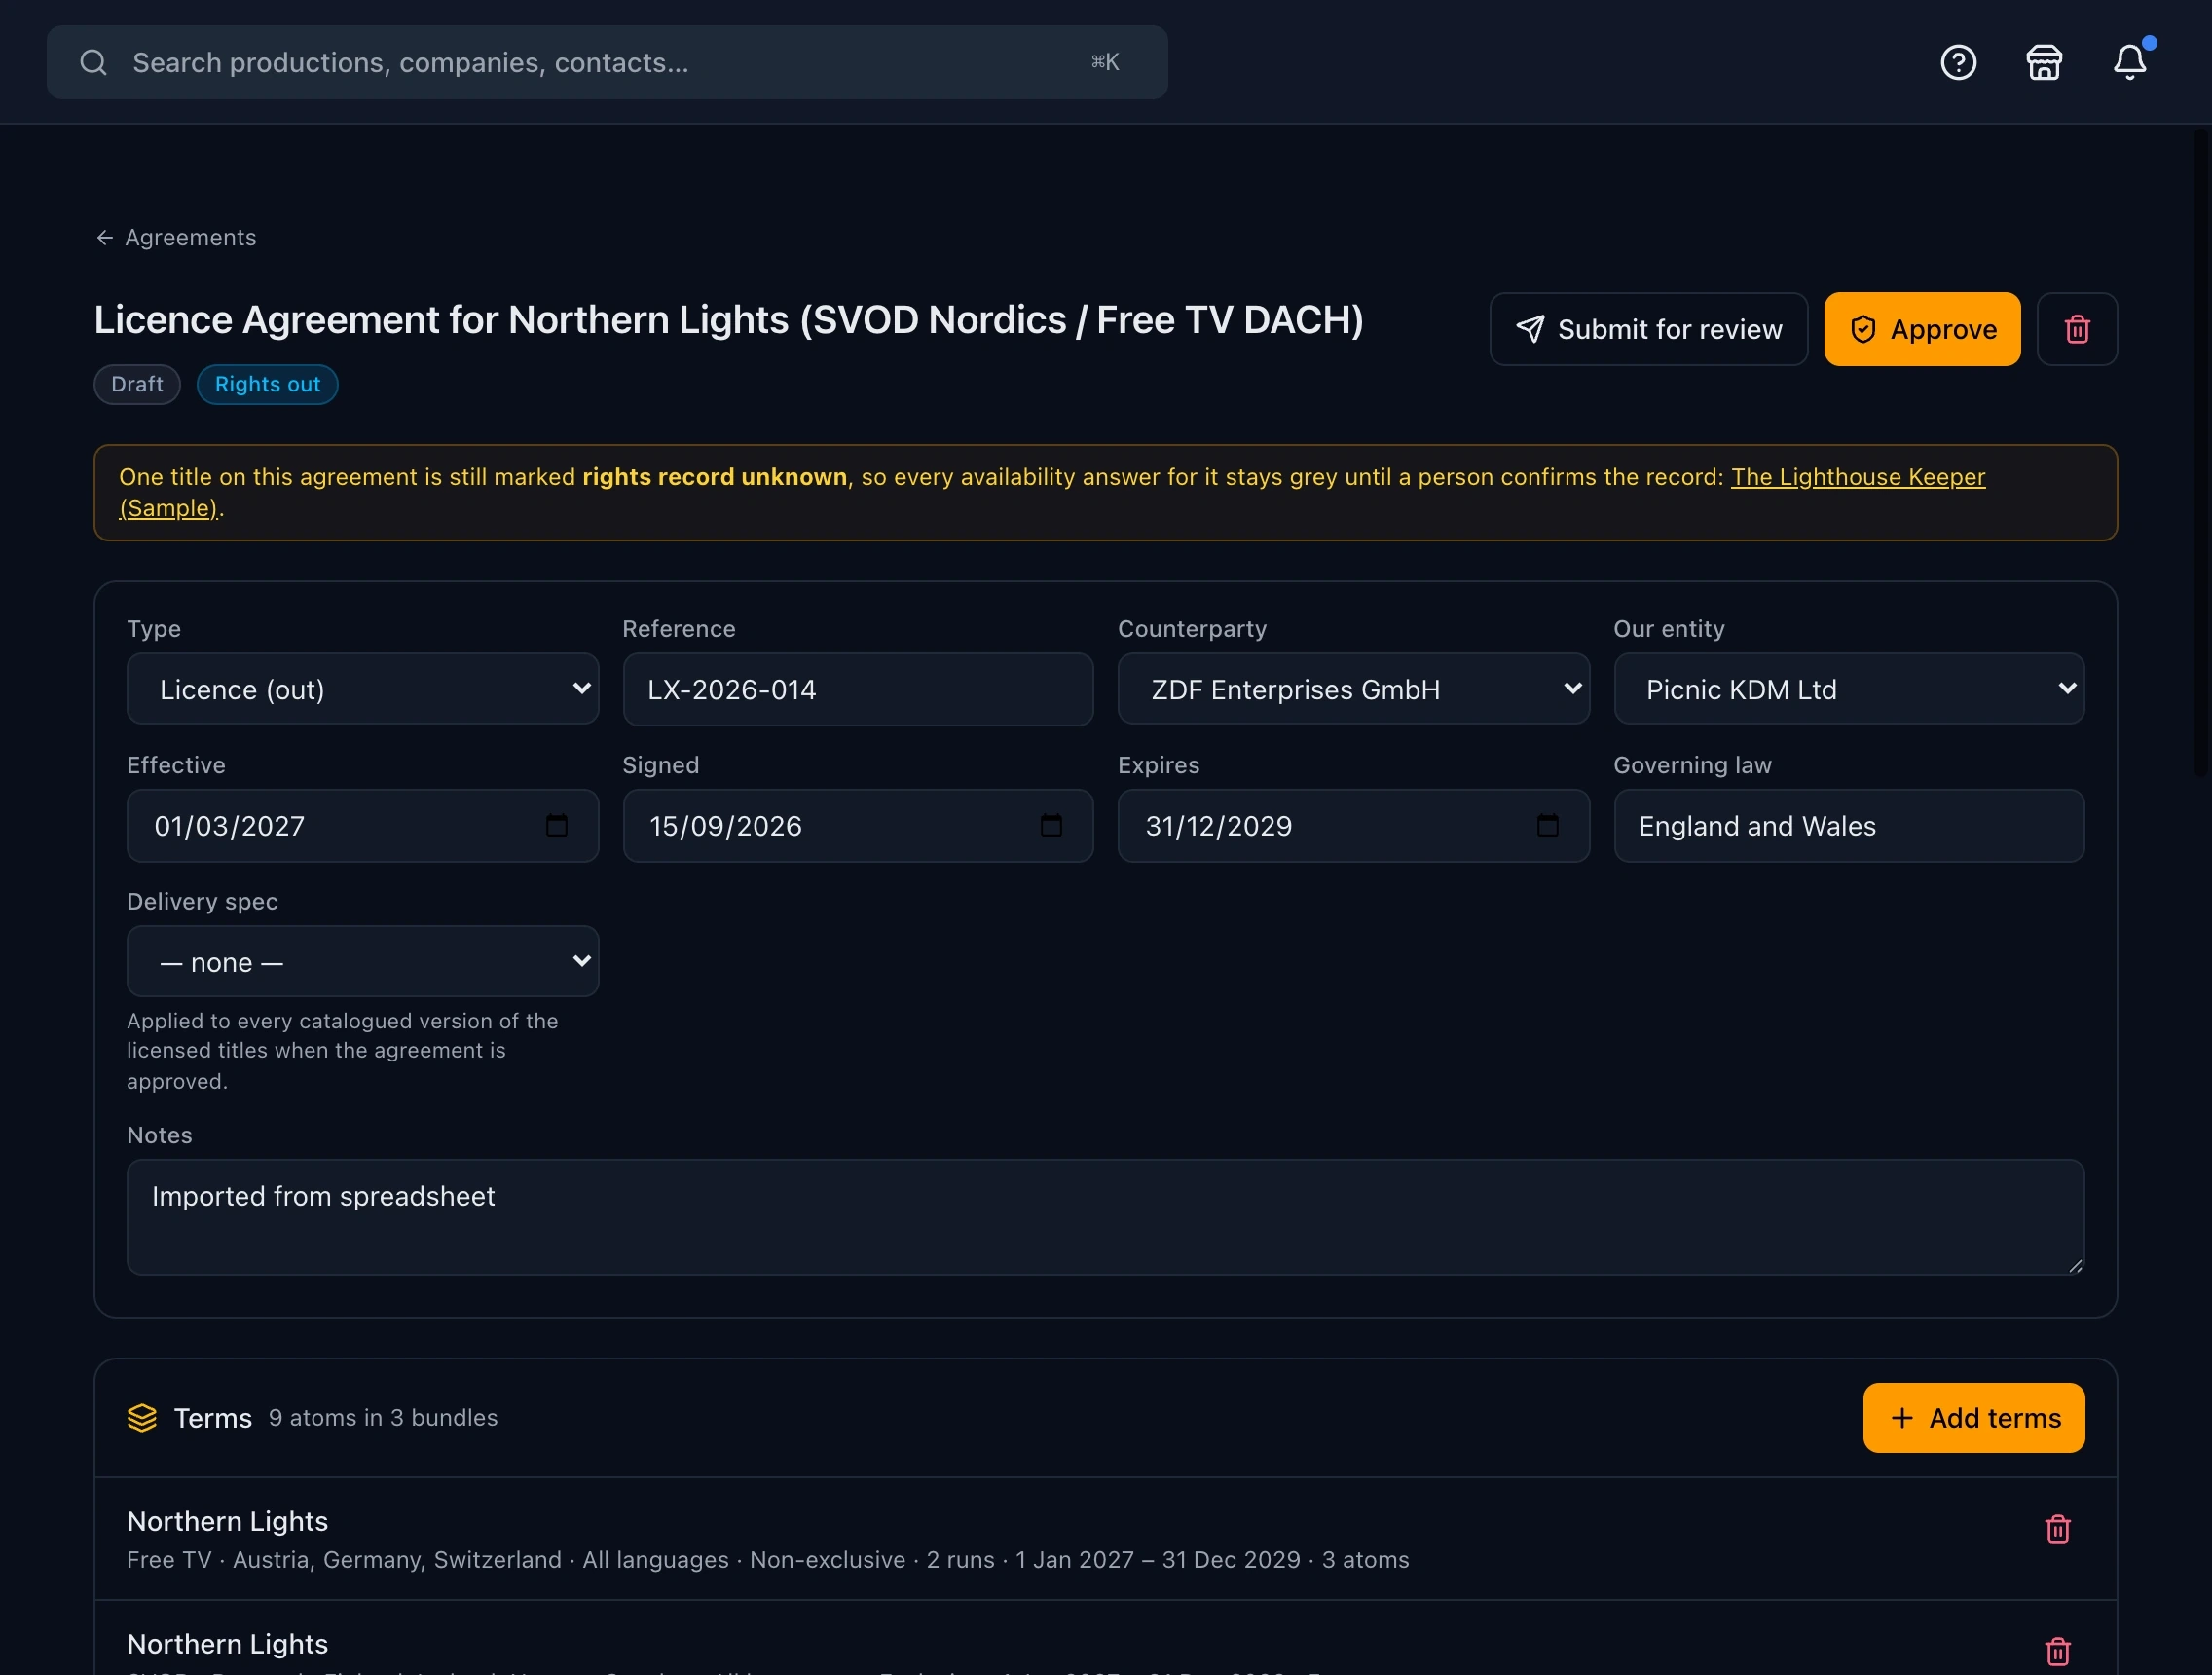Expand the Type dropdown
Viewport: 2212px width, 1675px height.
363,689
